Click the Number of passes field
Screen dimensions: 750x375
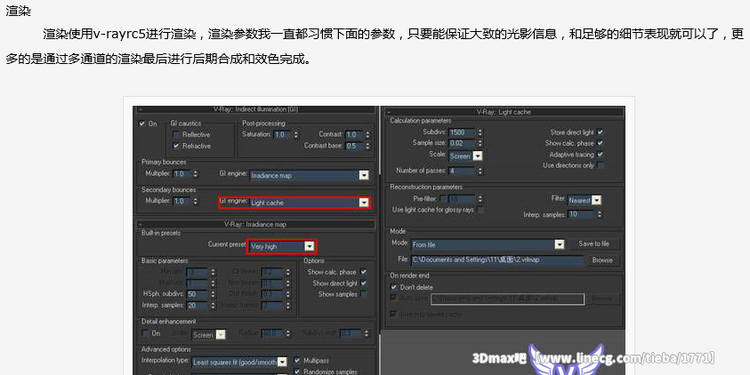[x=461, y=170]
